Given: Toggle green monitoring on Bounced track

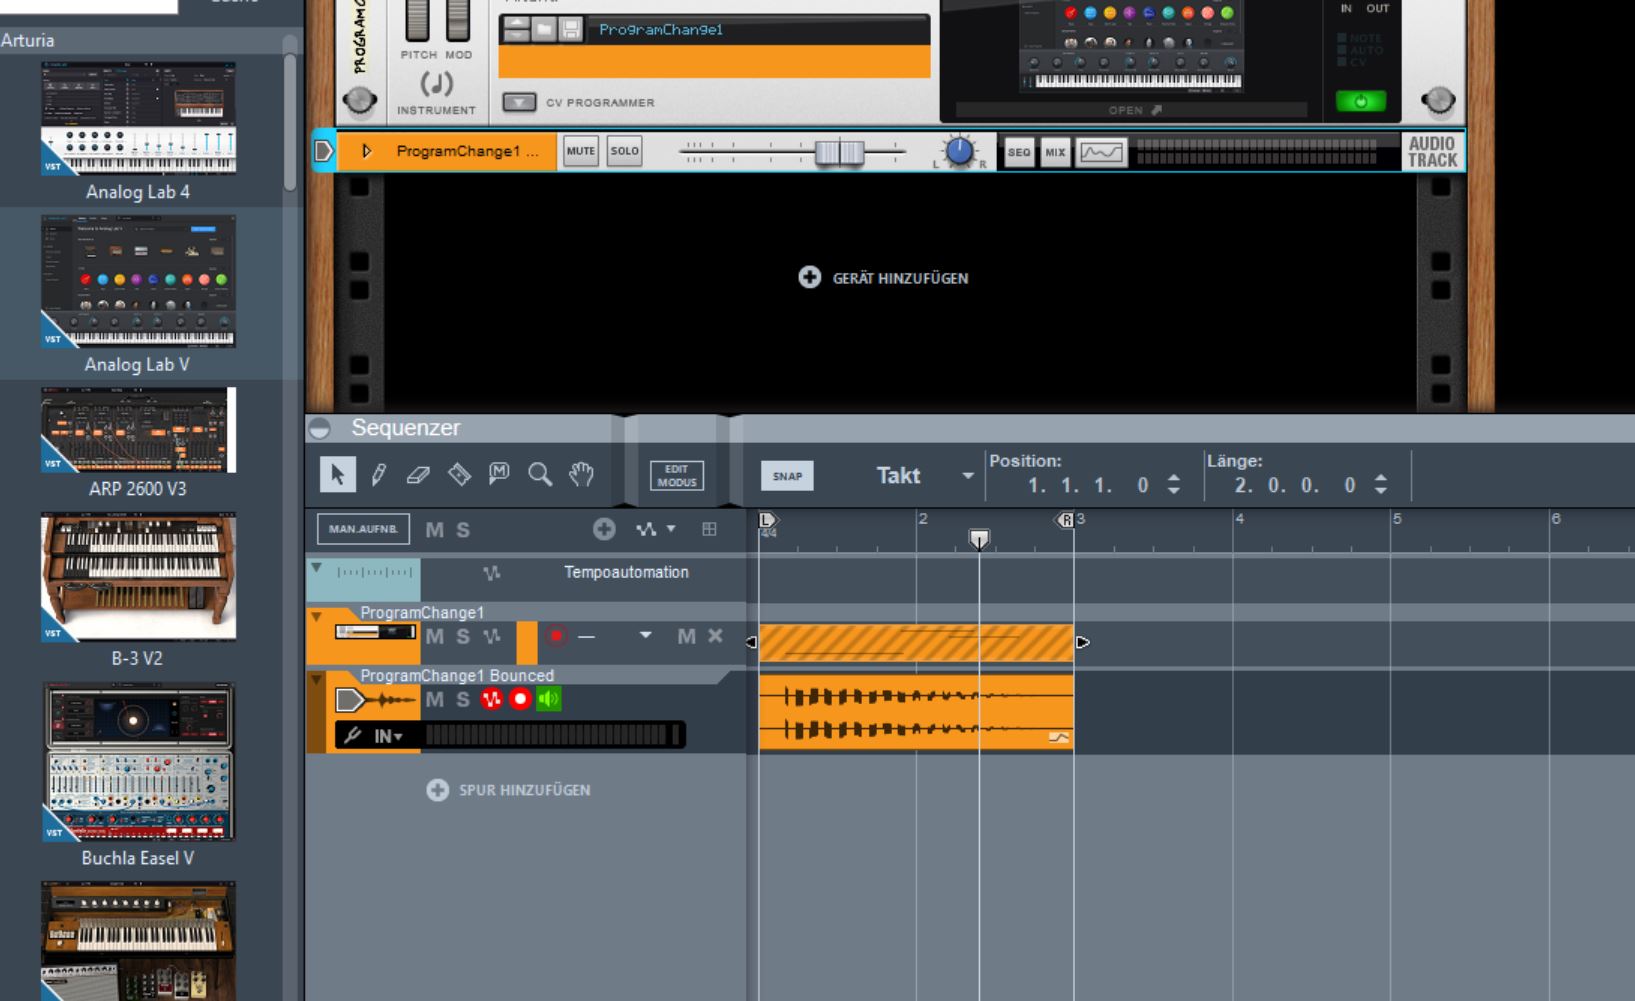Looking at the screenshot, I should (549, 699).
